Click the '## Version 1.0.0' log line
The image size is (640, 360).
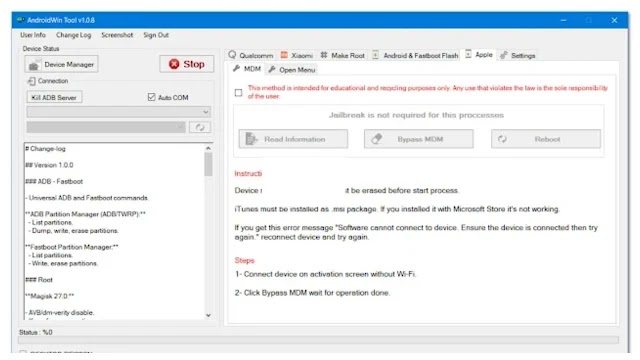pyautogui.click(x=49, y=165)
